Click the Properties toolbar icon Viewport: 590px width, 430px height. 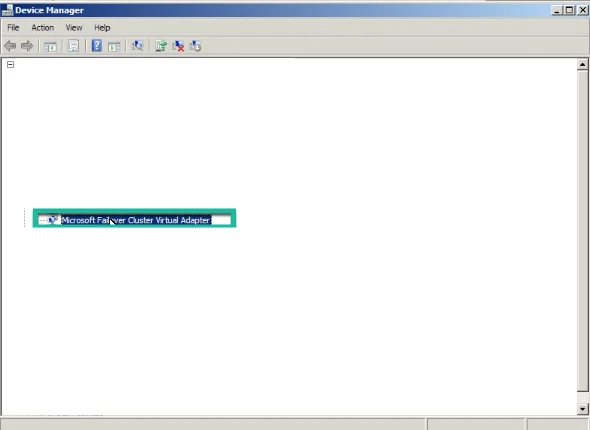73,46
